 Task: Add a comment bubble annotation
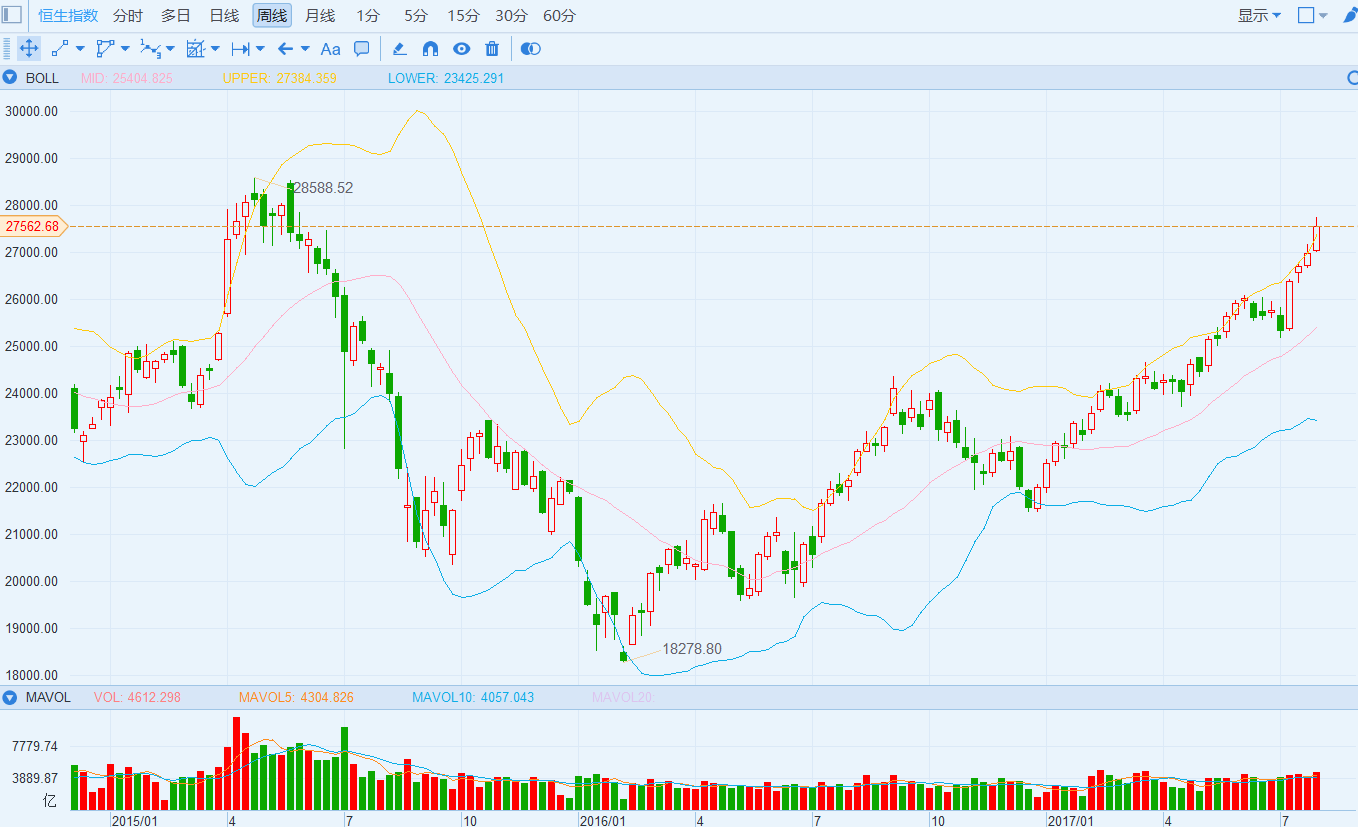(362, 48)
